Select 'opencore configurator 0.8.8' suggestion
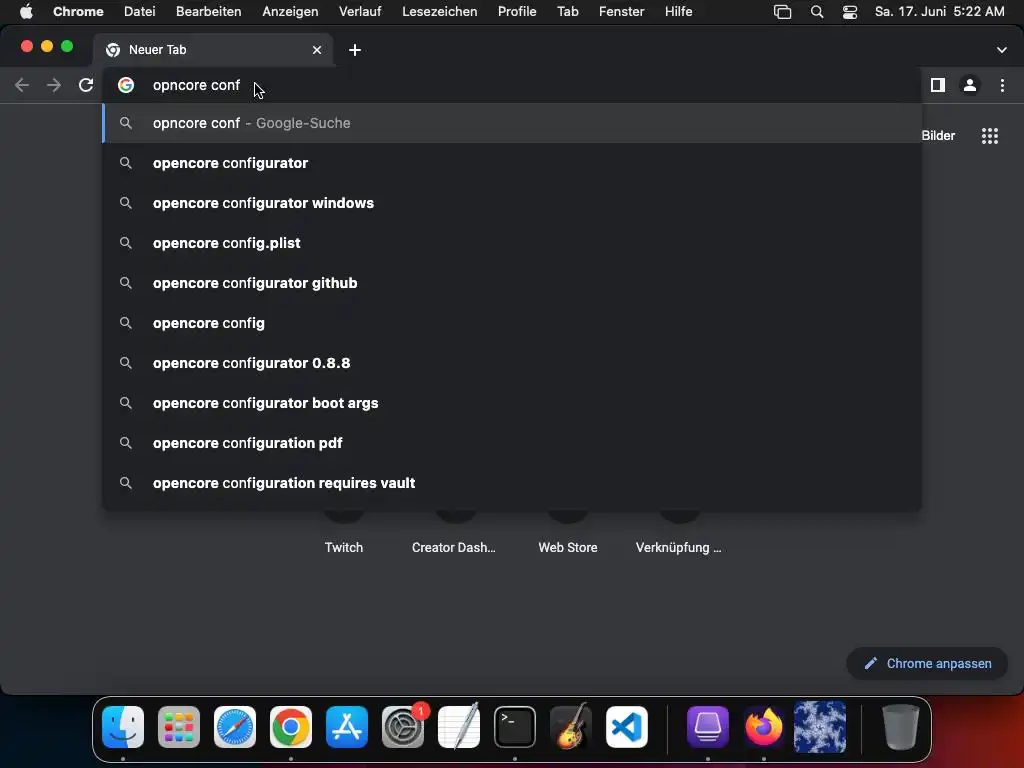 point(512,363)
